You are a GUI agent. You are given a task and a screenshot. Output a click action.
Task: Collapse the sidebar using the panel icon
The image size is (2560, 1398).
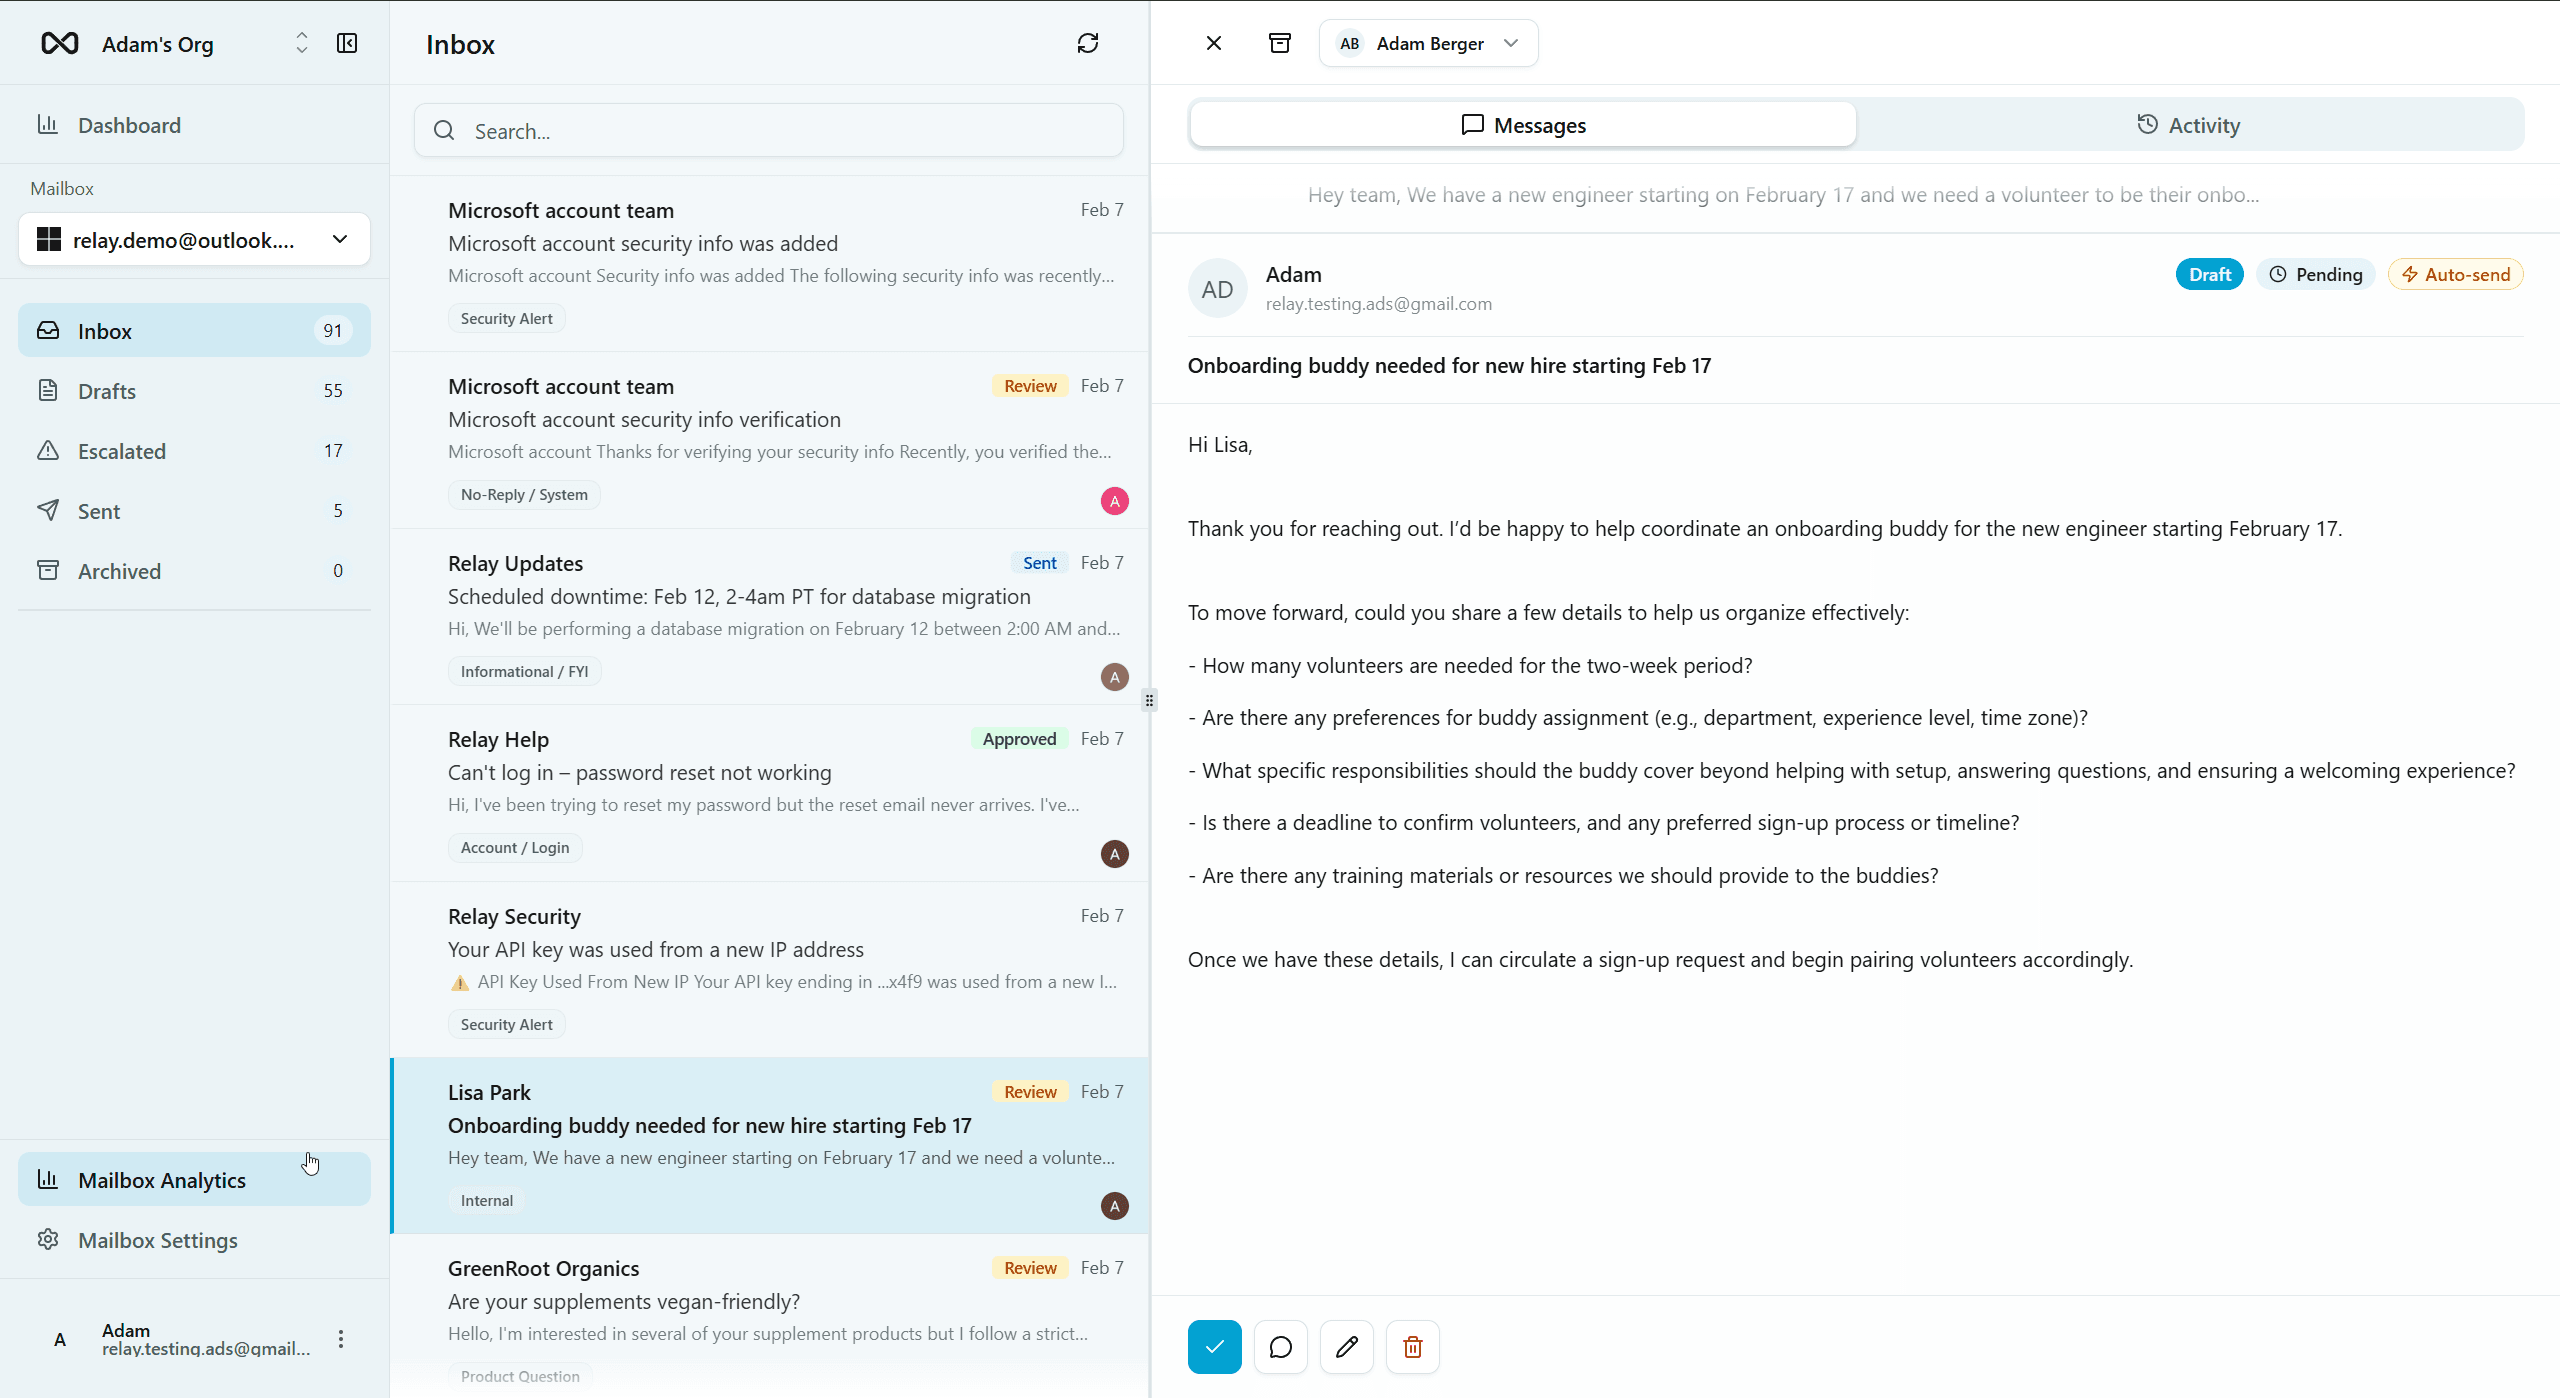[x=346, y=43]
